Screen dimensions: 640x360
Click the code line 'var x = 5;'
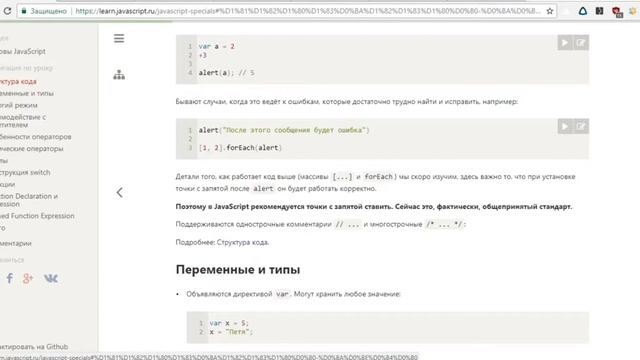229,323
